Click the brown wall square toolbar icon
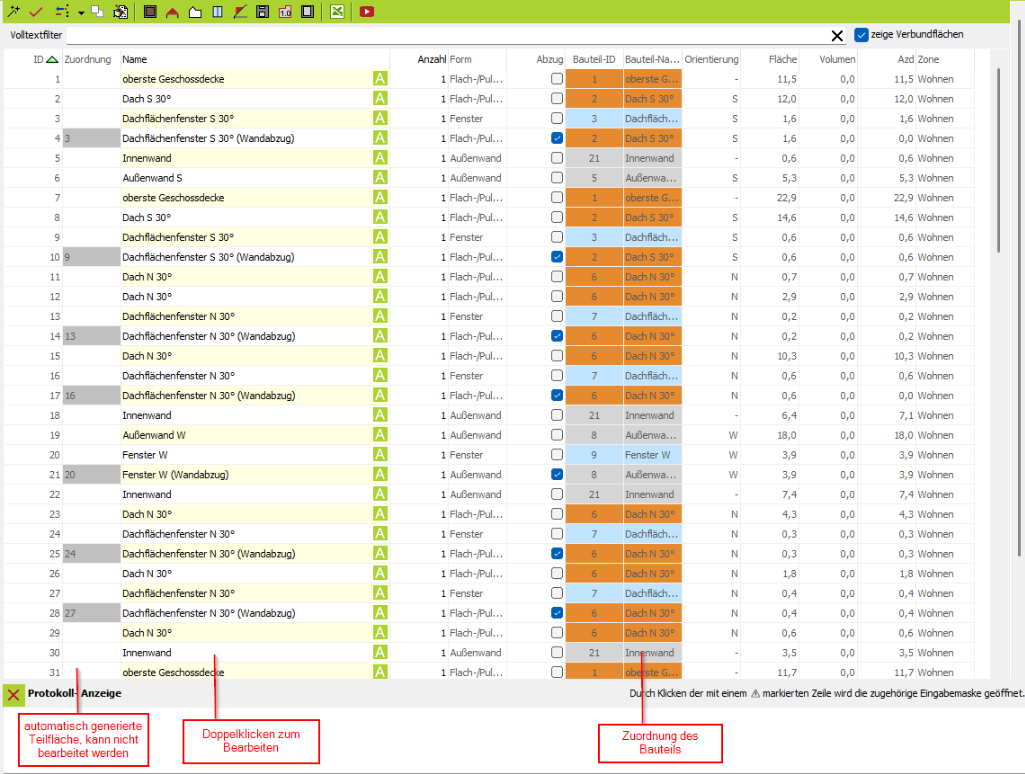 tap(150, 12)
